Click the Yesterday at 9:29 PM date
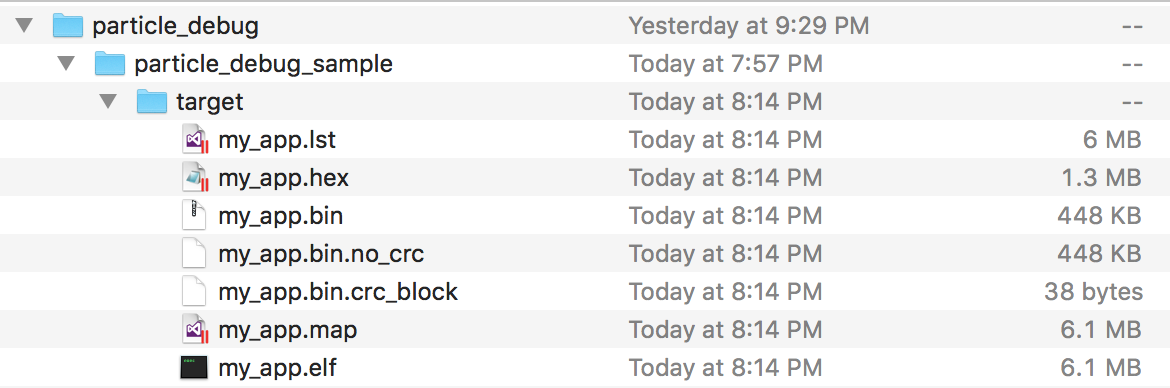The width and height of the screenshot is (1170, 388). point(748,26)
